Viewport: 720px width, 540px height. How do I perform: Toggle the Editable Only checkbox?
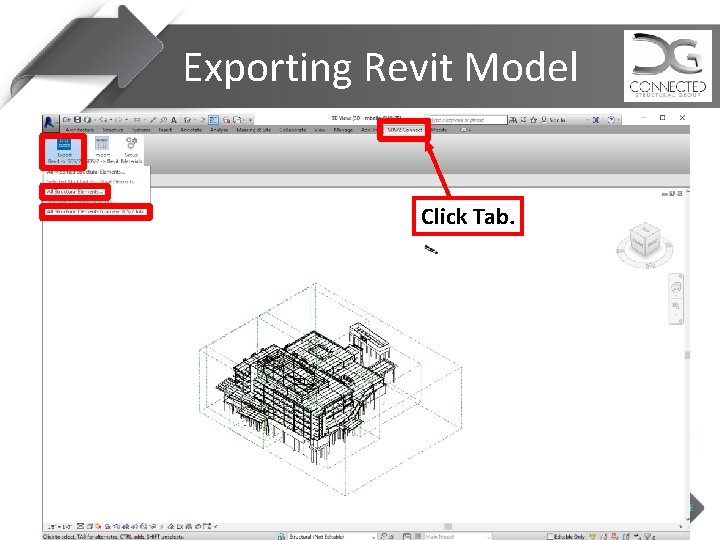[x=550, y=536]
